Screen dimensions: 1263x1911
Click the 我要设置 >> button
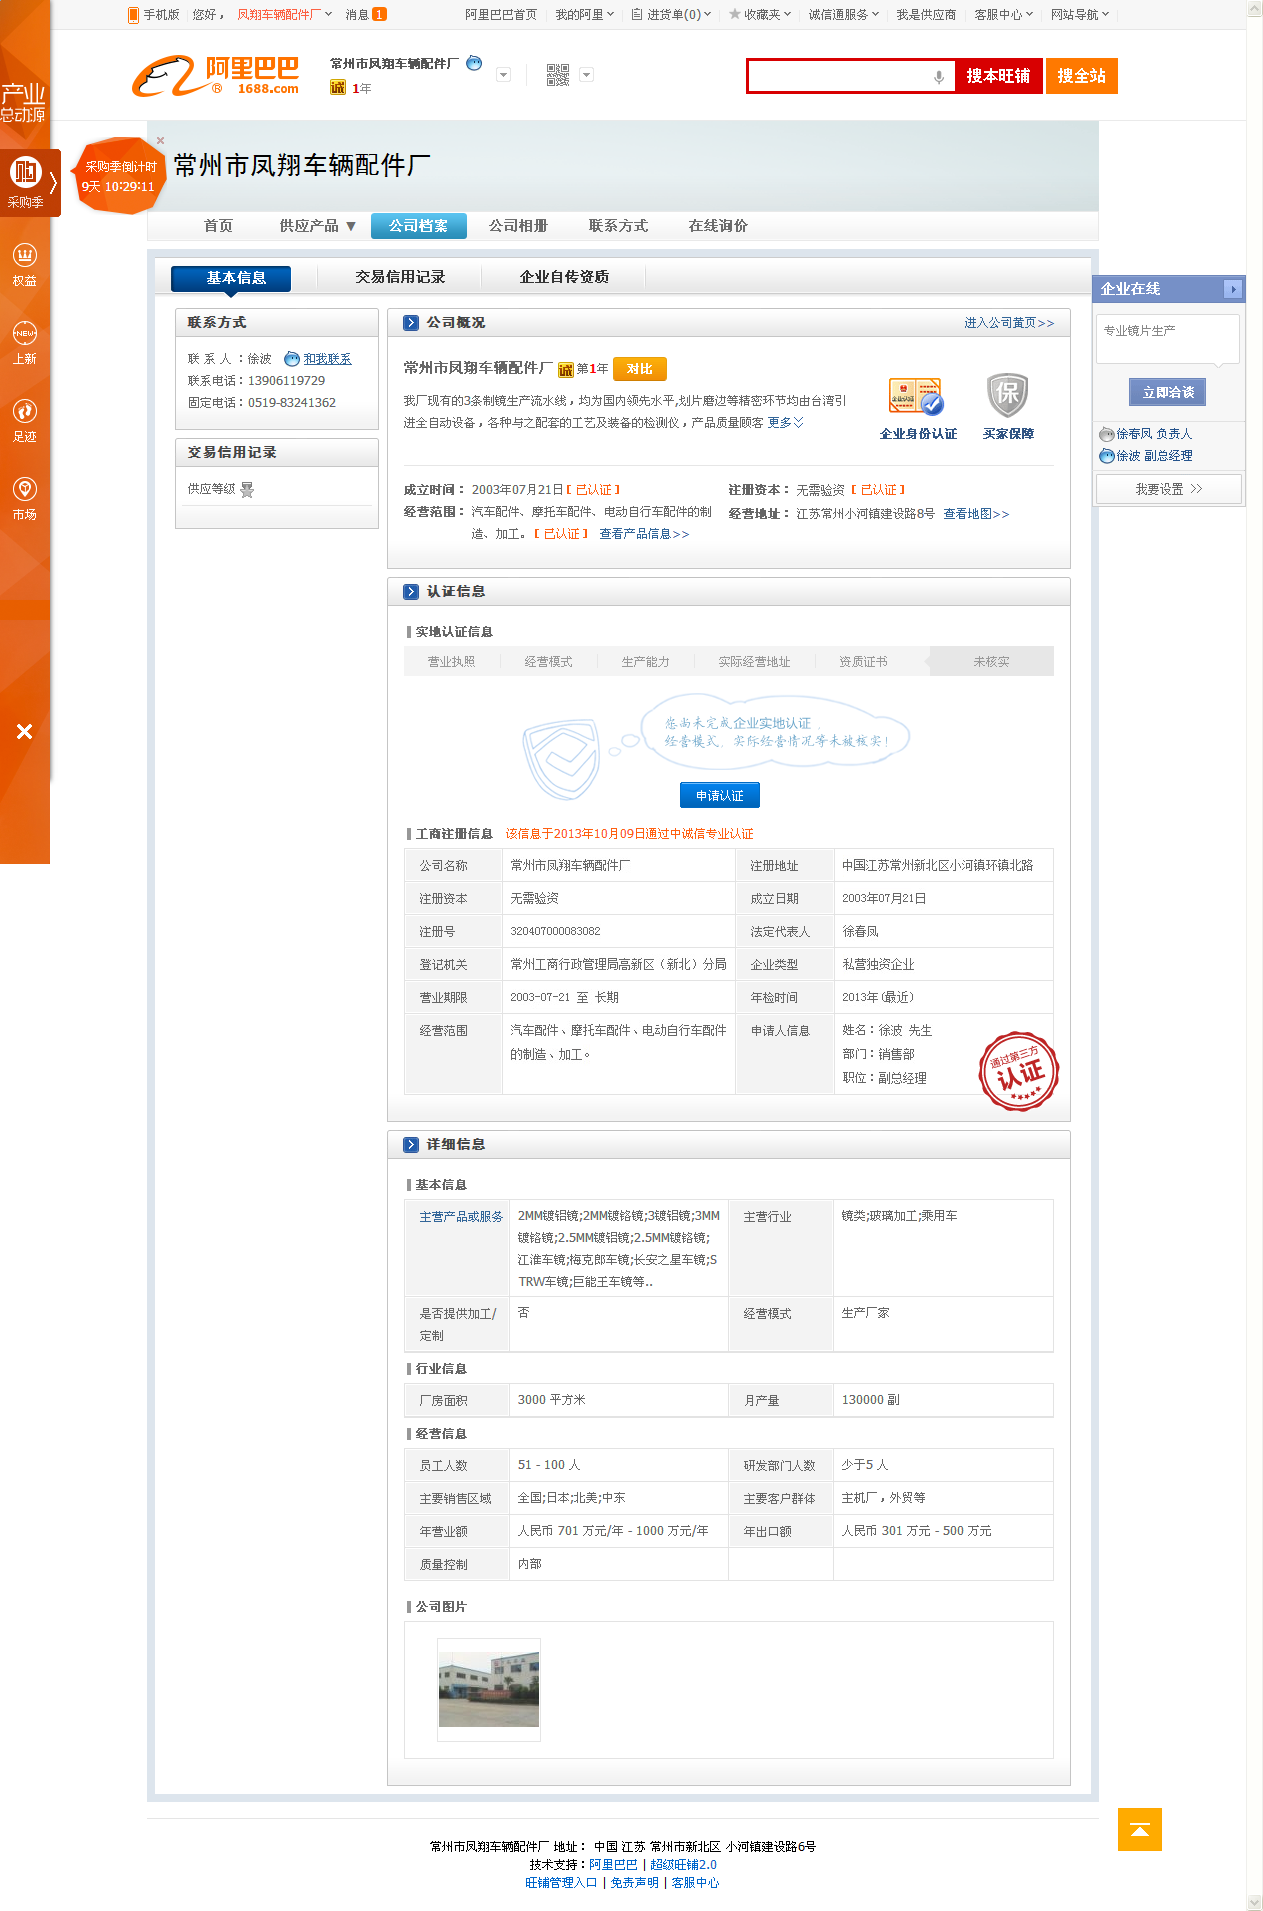[1168, 489]
